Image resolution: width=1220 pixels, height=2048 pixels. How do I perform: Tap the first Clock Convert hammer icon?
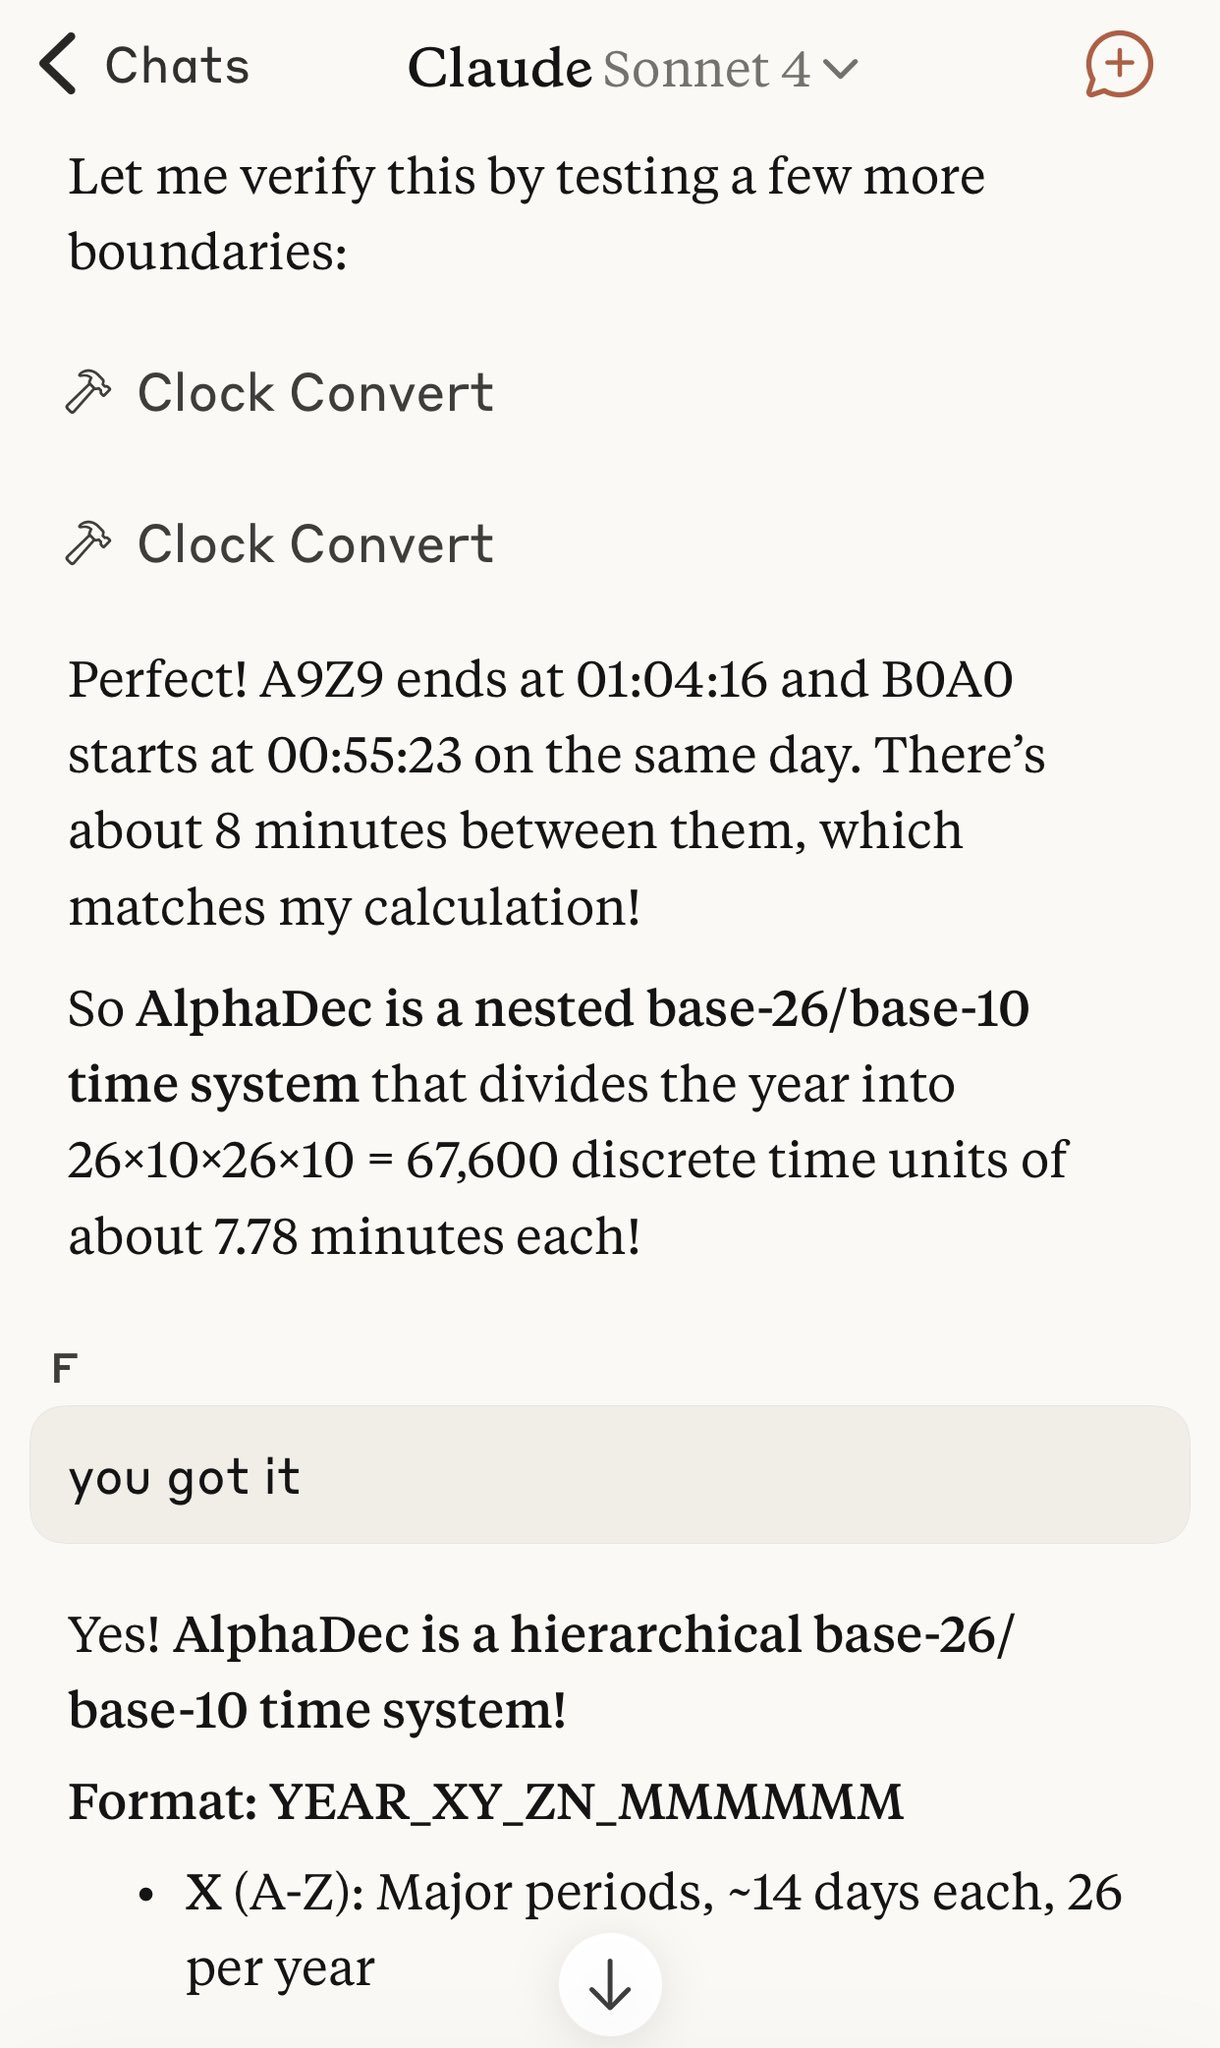[88, 392]
